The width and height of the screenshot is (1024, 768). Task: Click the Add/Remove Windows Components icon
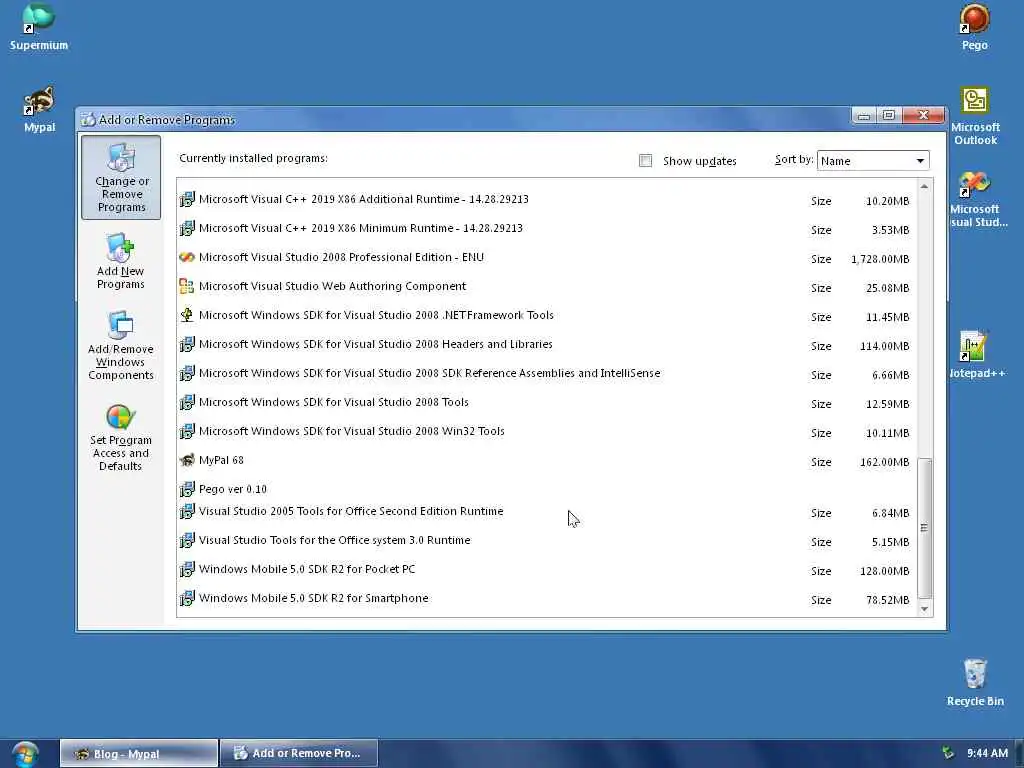120,325
